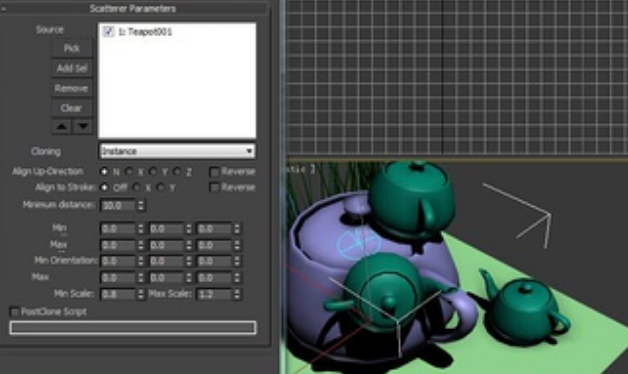Select N radio for Align Up-Direction
Viewport: 628px width, 374px height.
pyautogui.click(x=105, y=171)
